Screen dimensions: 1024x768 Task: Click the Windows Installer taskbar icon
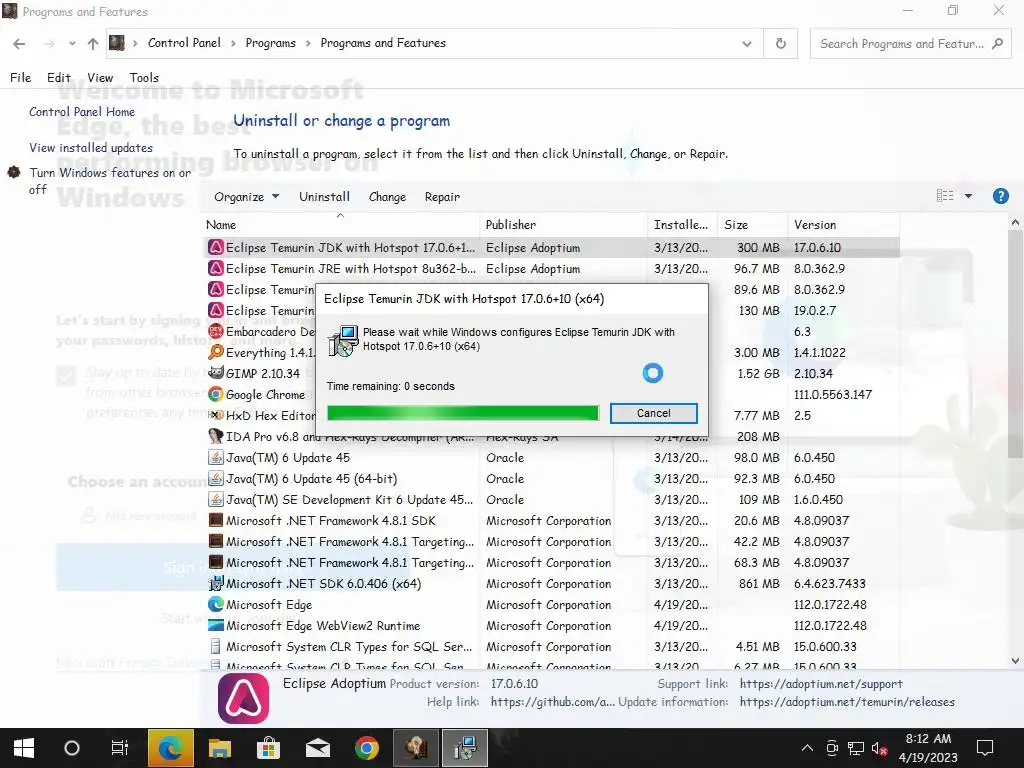point(464,748)
